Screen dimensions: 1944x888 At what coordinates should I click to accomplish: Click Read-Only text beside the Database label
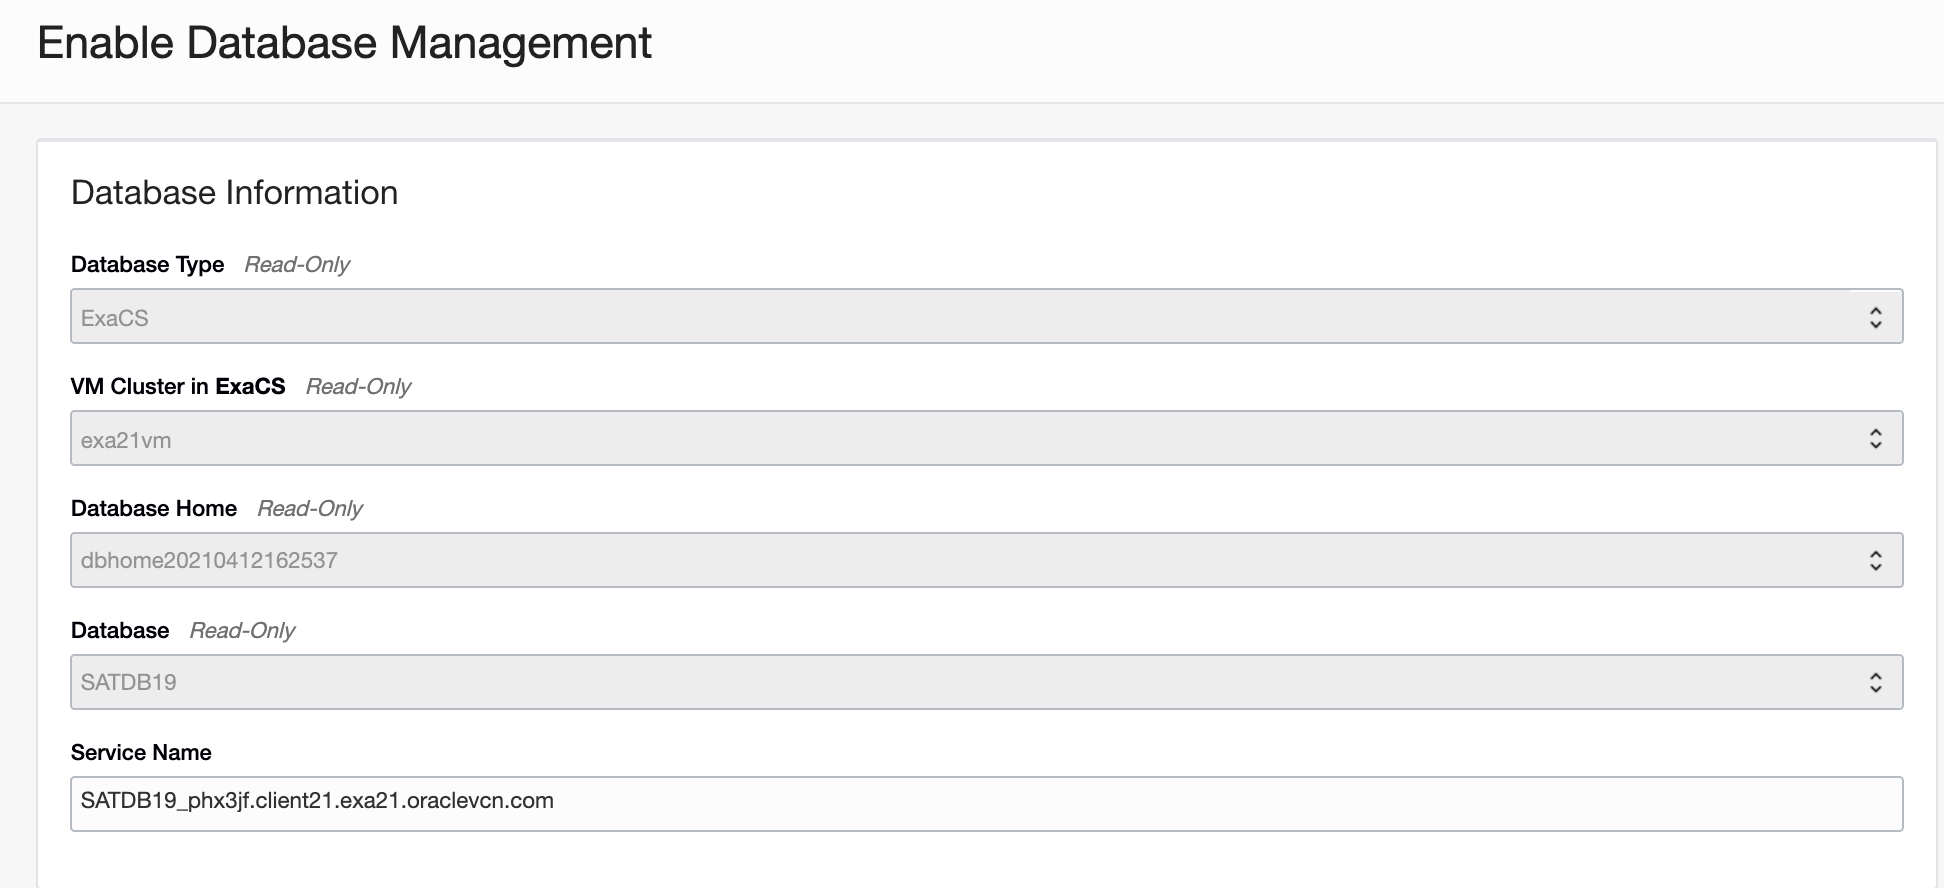[x=242, y=631]
